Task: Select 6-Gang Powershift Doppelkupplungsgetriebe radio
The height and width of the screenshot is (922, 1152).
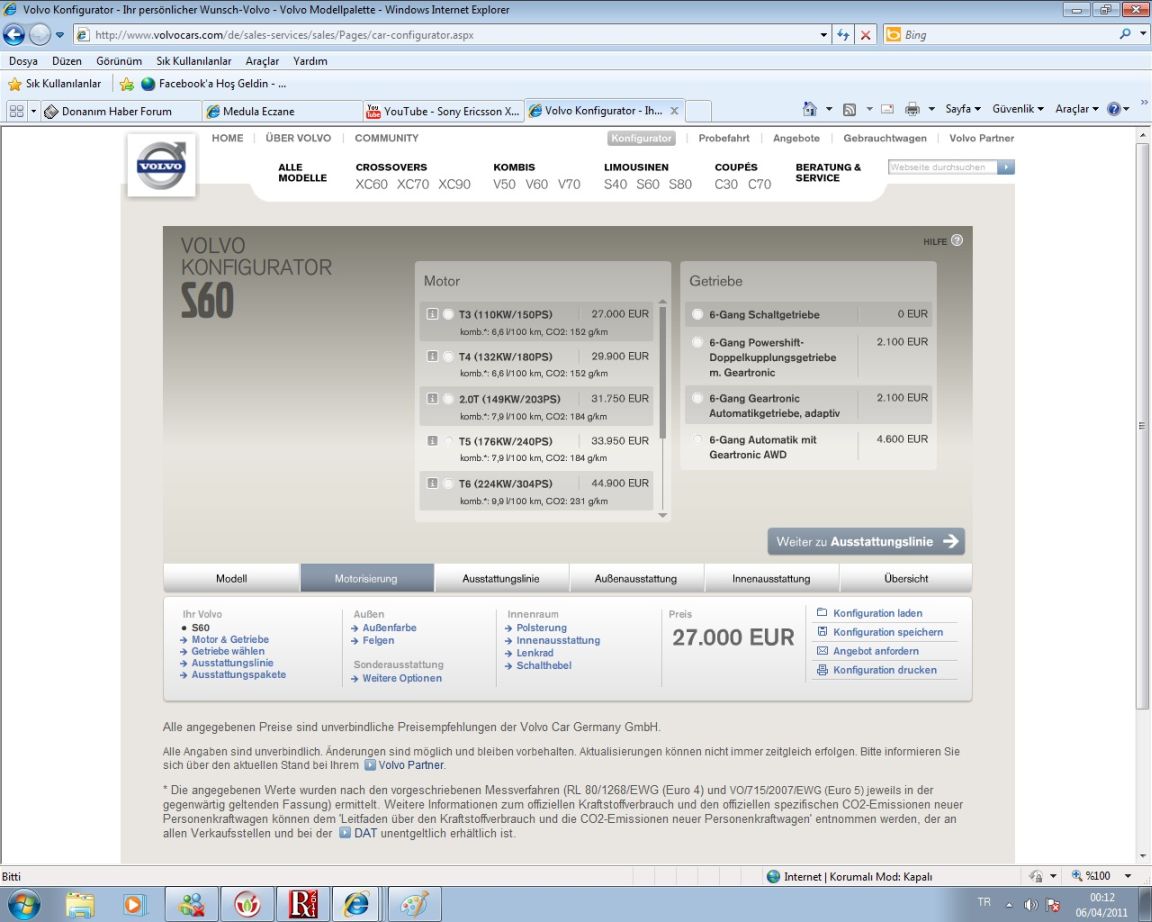Action: 697,342
